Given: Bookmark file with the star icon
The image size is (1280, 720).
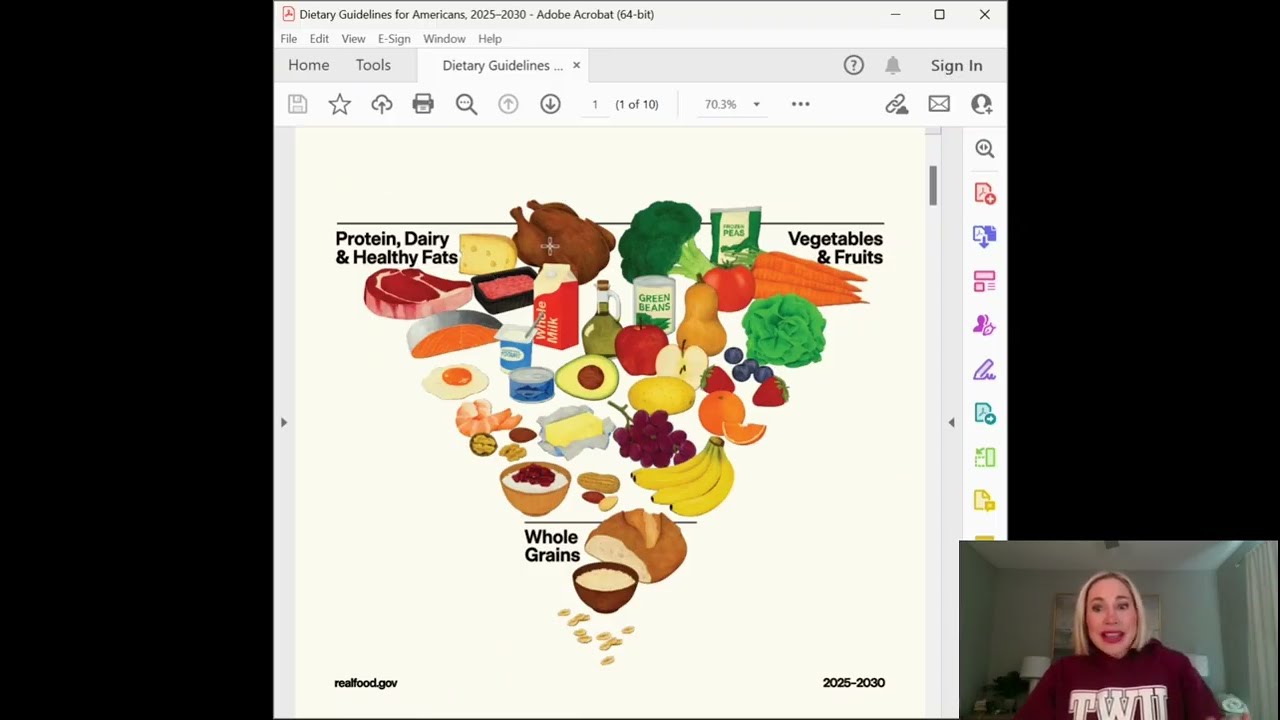Looking at the screenshot, I should coord(340,104).
